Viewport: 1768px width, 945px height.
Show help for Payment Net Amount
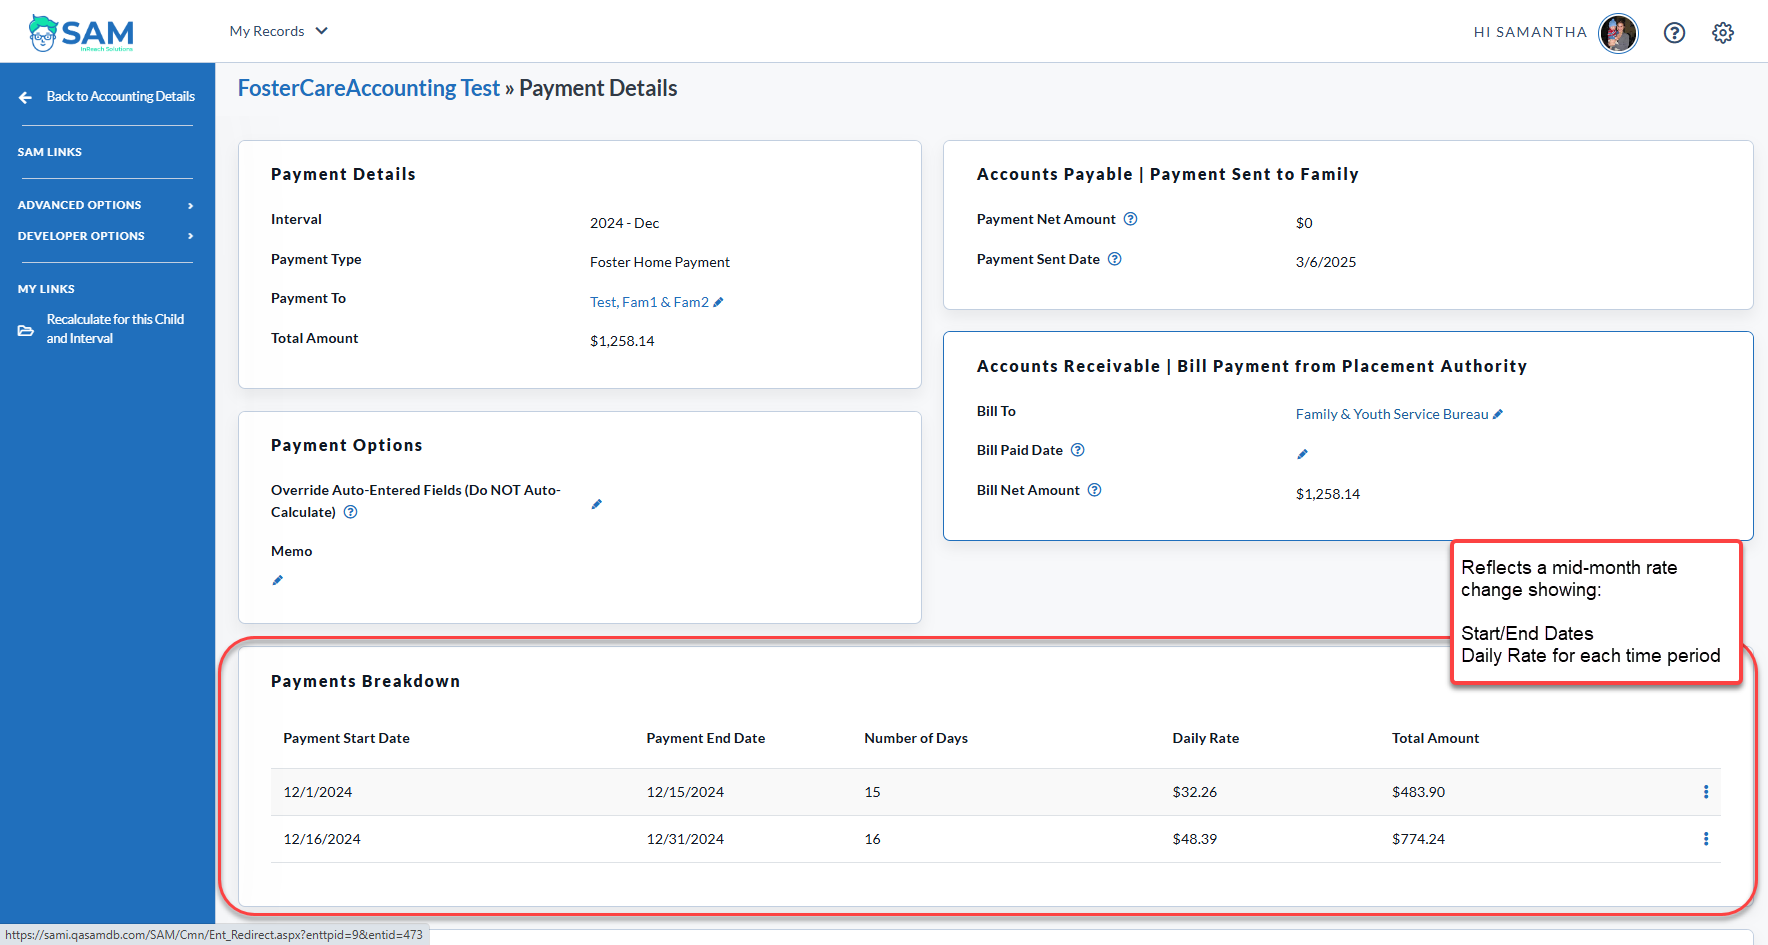pos(1130,219)
